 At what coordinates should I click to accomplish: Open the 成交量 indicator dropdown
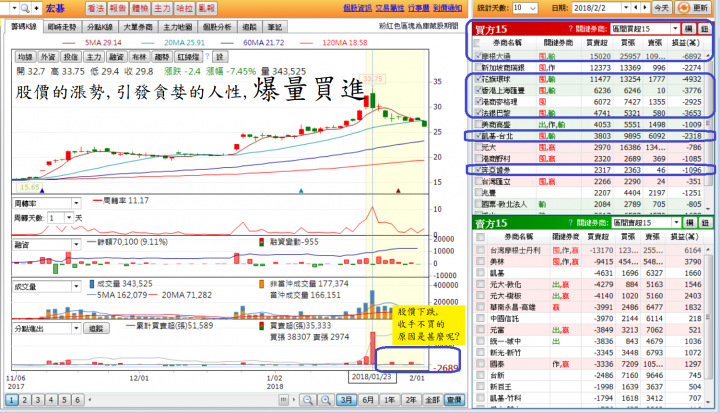76,287
